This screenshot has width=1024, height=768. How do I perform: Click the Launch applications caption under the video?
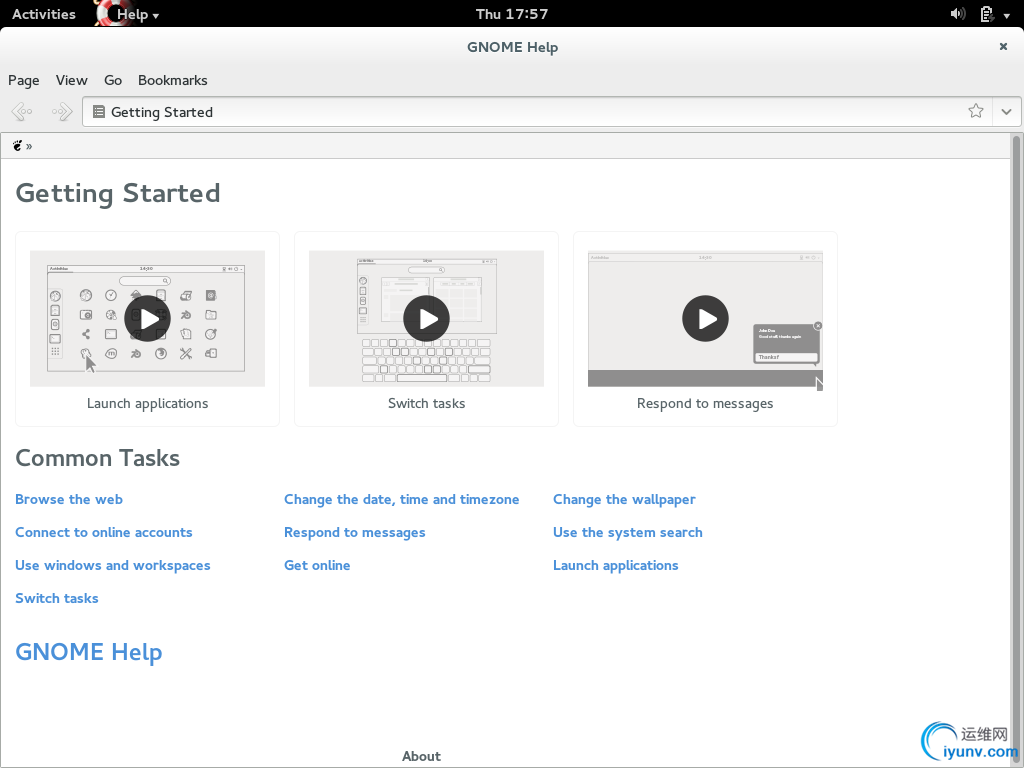pyautogui.click(x=148, y=404)
